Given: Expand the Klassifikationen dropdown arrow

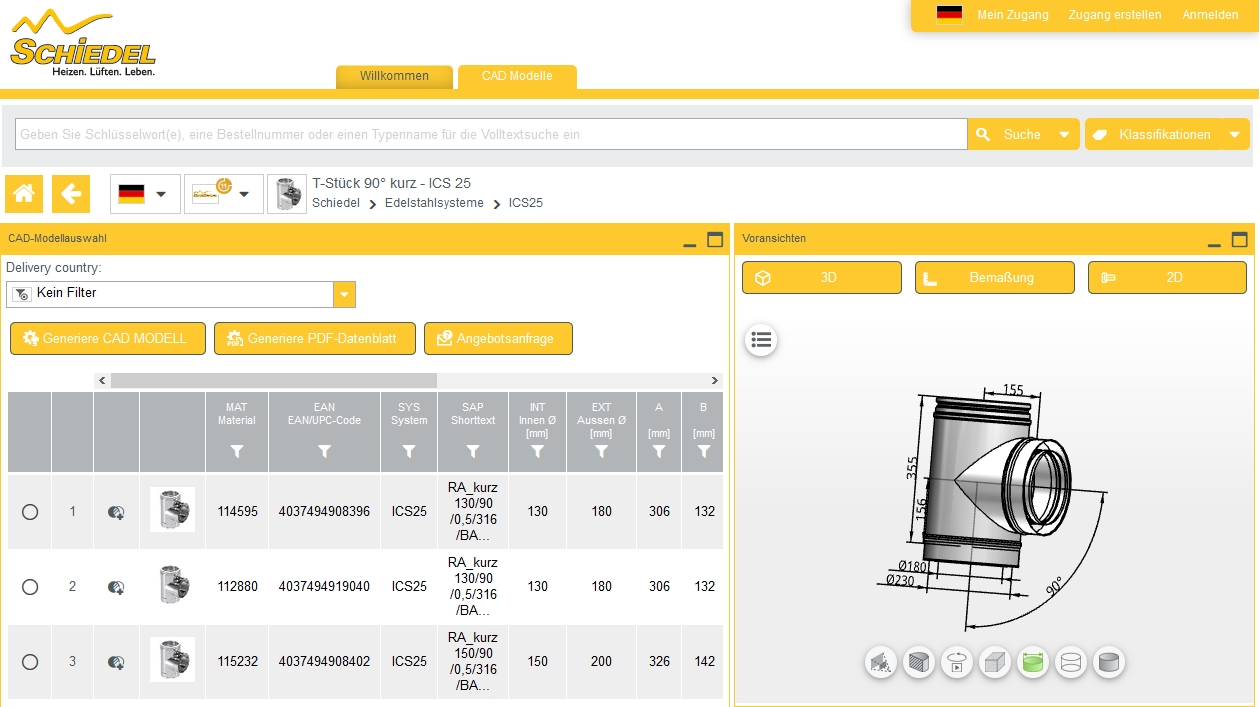Looking at the screenshot, I should (1235, 134).
